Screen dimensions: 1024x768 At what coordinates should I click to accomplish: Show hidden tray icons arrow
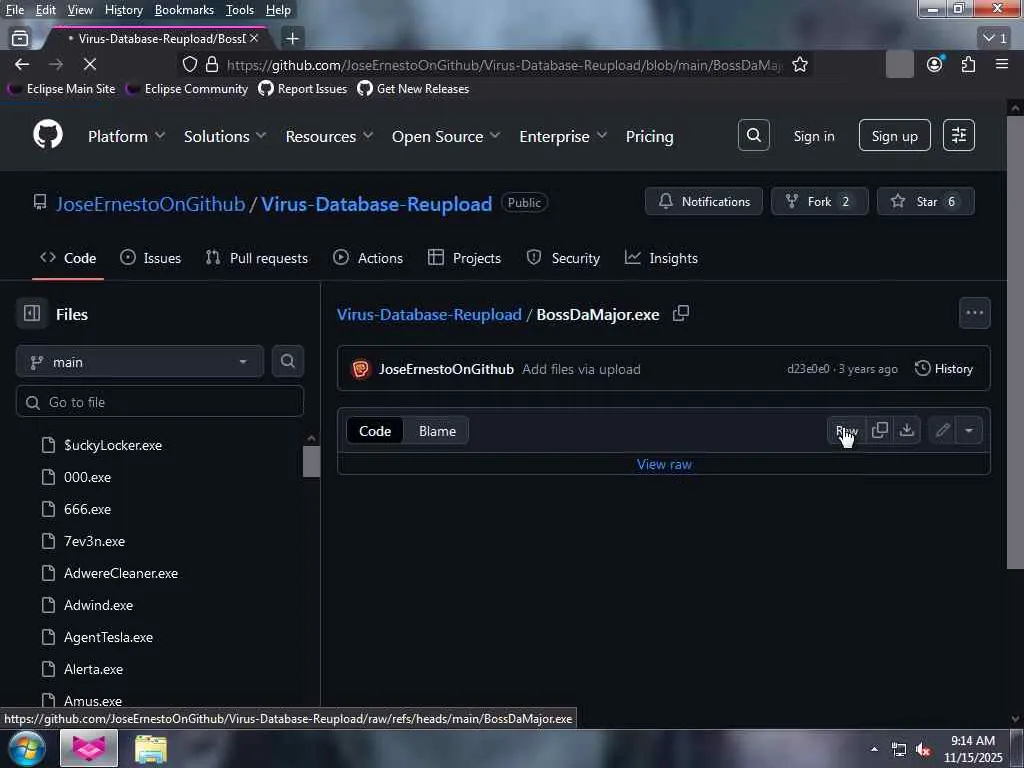(874, 750)
